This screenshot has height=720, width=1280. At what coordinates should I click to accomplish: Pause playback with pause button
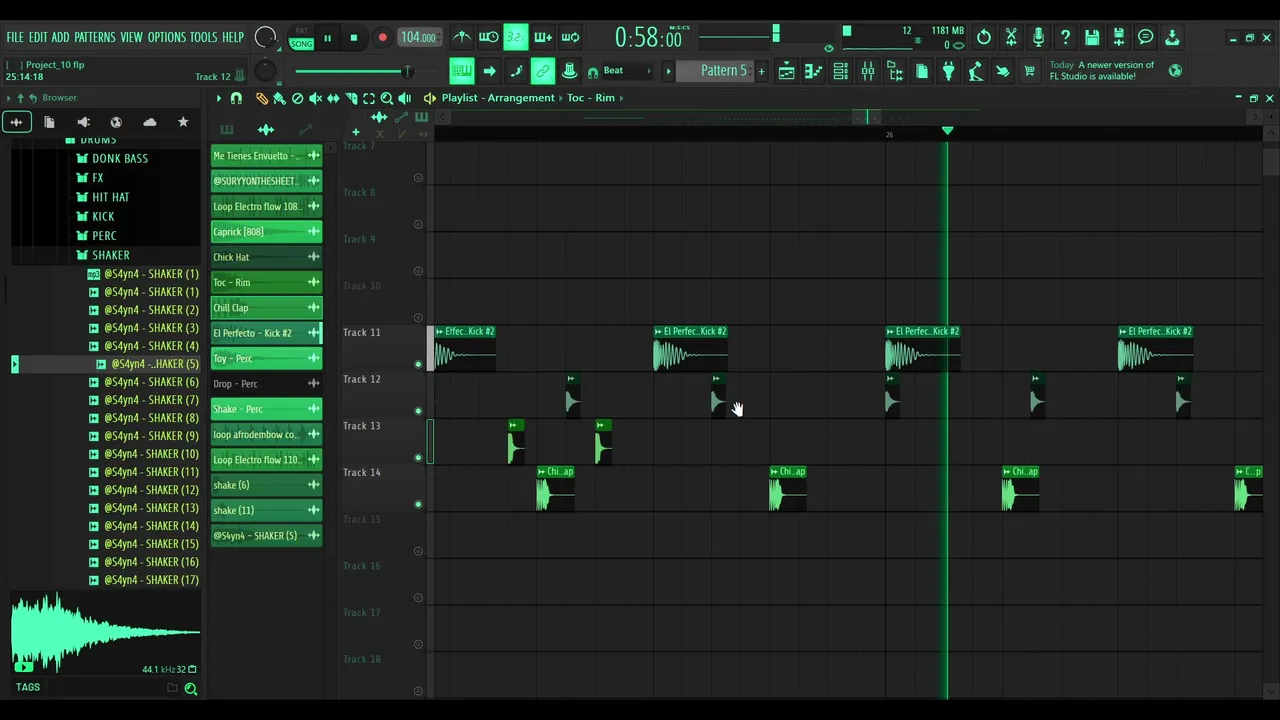point(327,39)
